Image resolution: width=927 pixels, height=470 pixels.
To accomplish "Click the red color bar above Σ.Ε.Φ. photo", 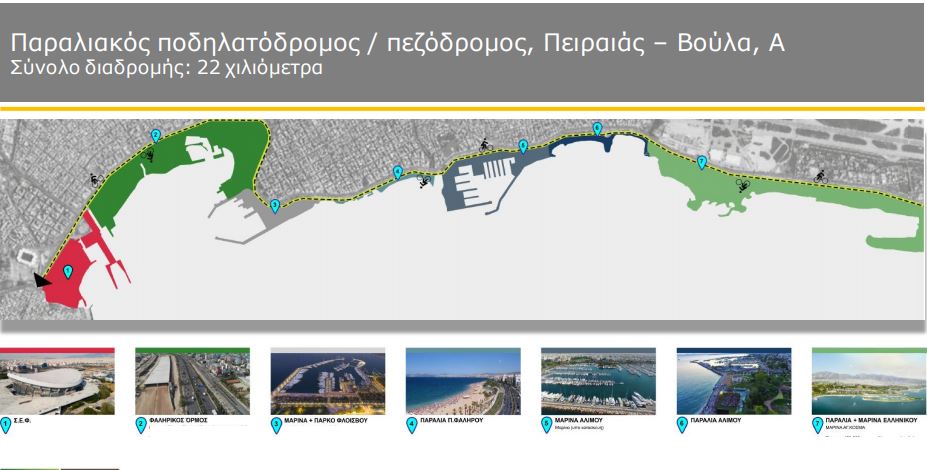I will point(57,350).
